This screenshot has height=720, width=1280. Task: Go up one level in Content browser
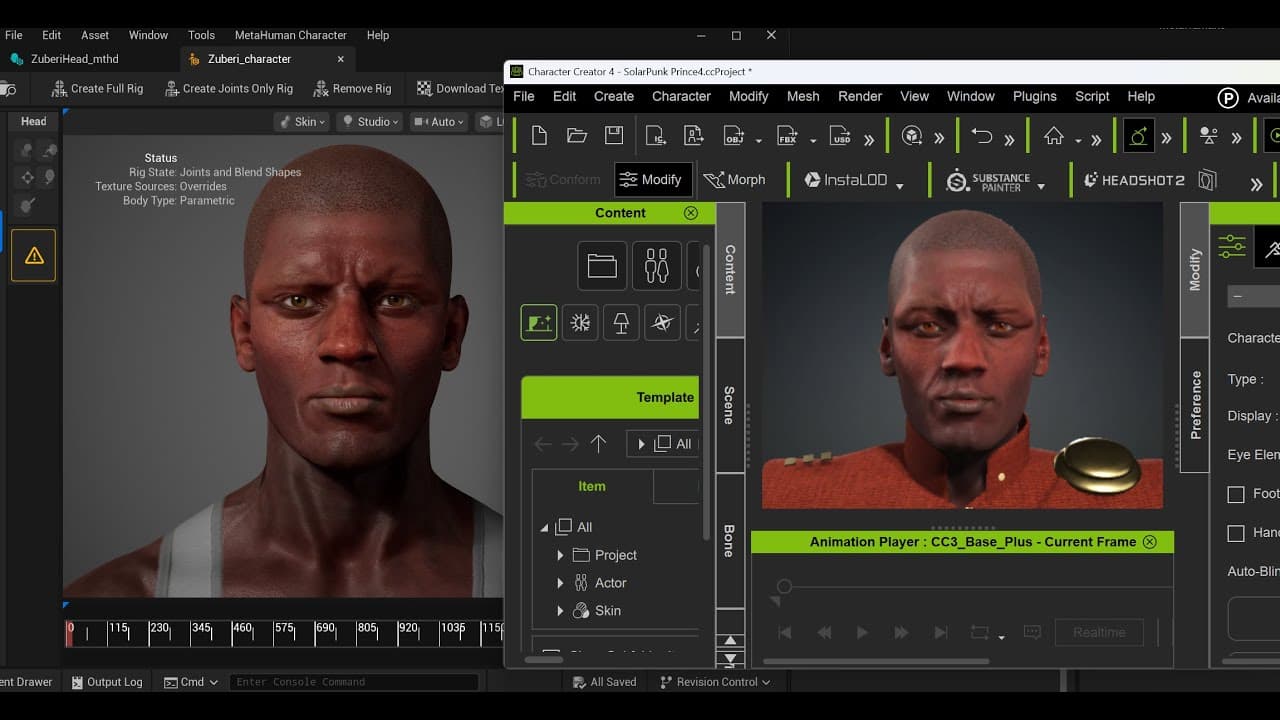point(598,444)
